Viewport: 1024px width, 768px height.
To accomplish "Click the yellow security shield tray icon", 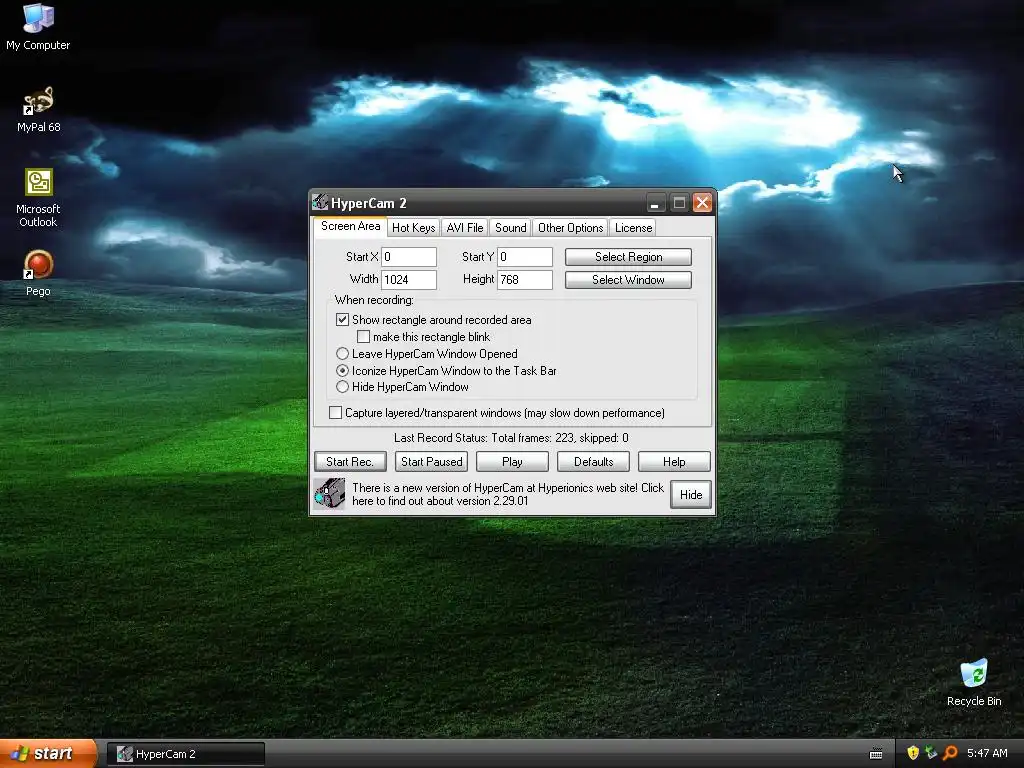I will (912, 753).
